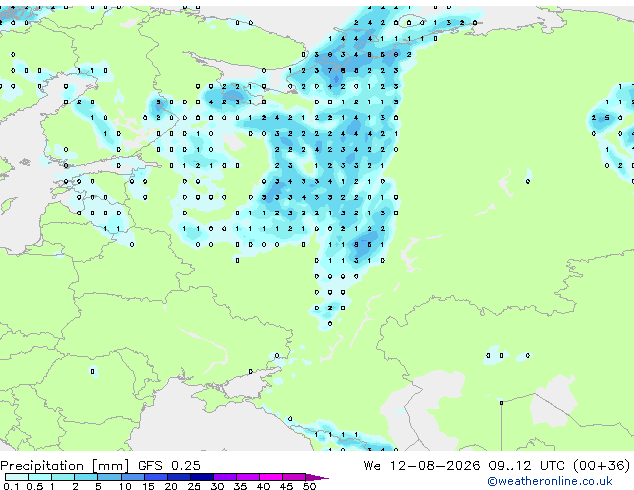Click the 25 mm dark blue legend swatch

(x=201, y=477)
